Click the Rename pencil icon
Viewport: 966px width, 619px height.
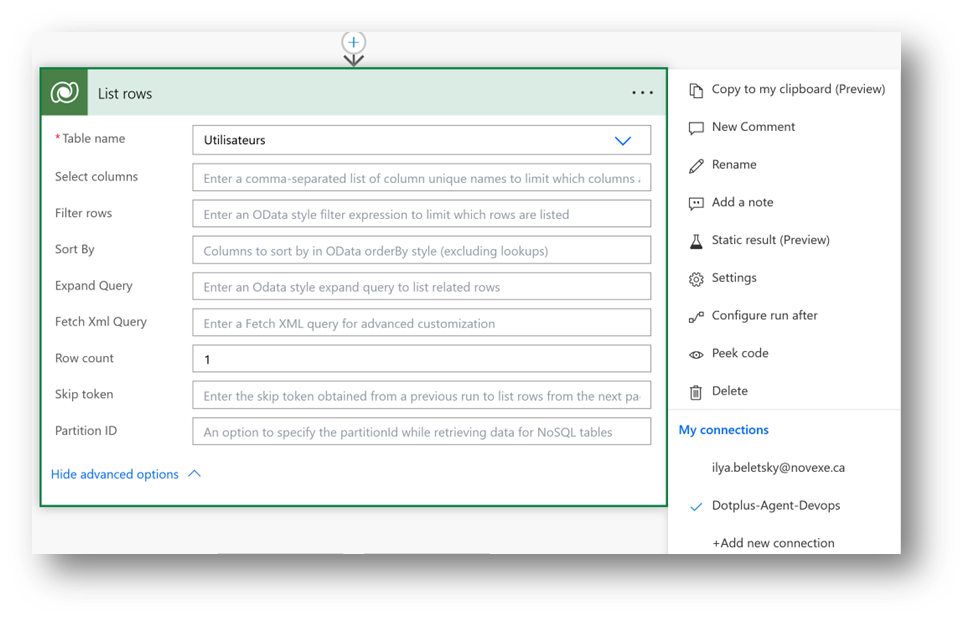[x=696, y=166]
